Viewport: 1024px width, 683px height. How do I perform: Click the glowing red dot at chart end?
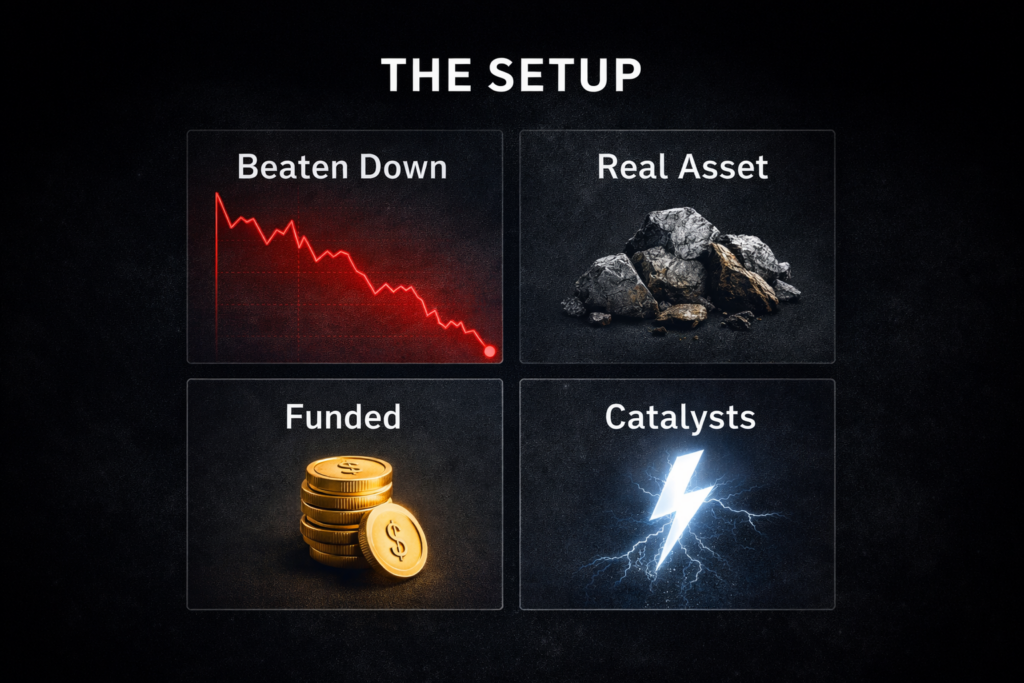pyautogui.click(x=489, y=351)
